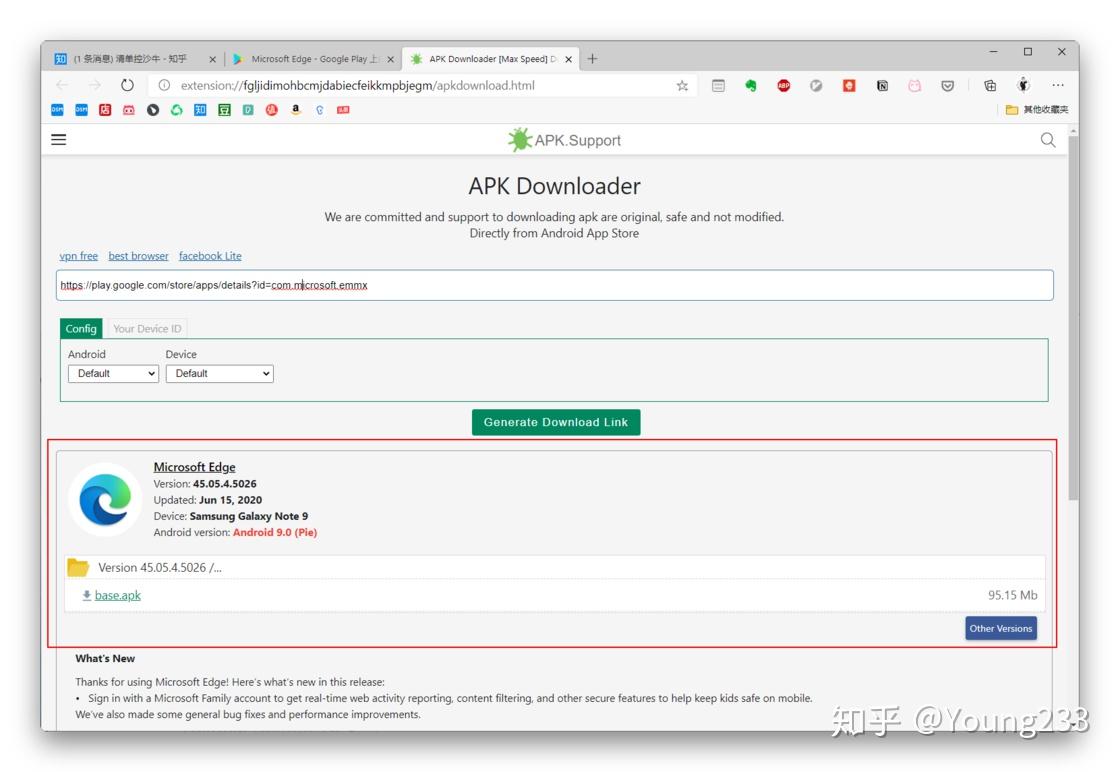Screen dimensions: 1120x772
Task: Open the hamburger menu on APK.Support
Action: [x=59, y=140]
